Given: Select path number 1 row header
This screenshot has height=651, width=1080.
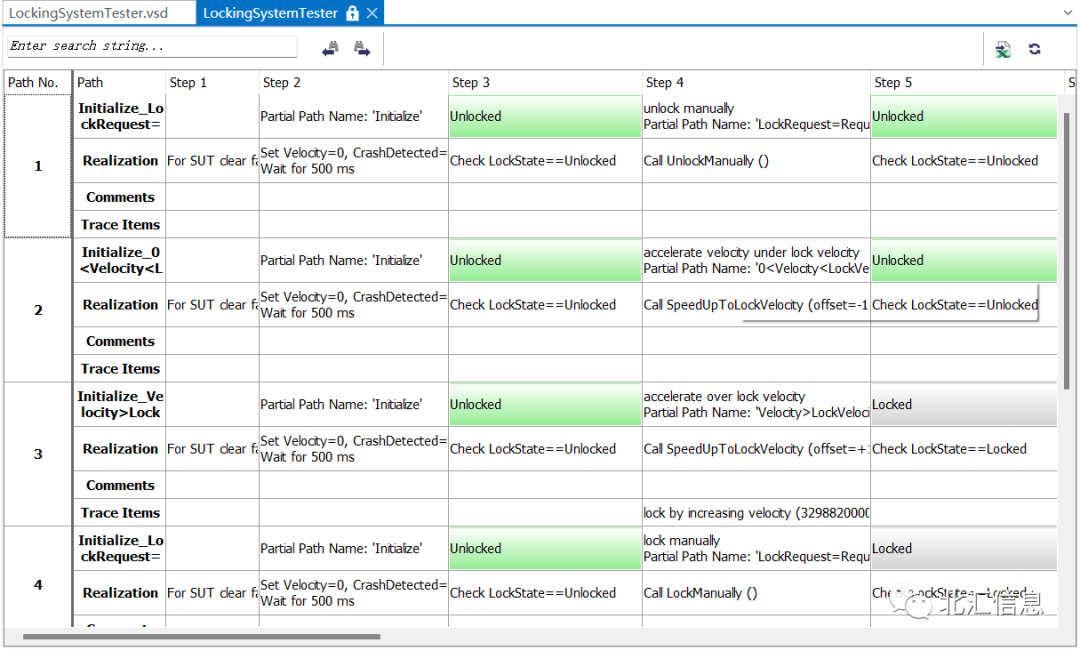Looking at the screenshot, I should point(38,166).
